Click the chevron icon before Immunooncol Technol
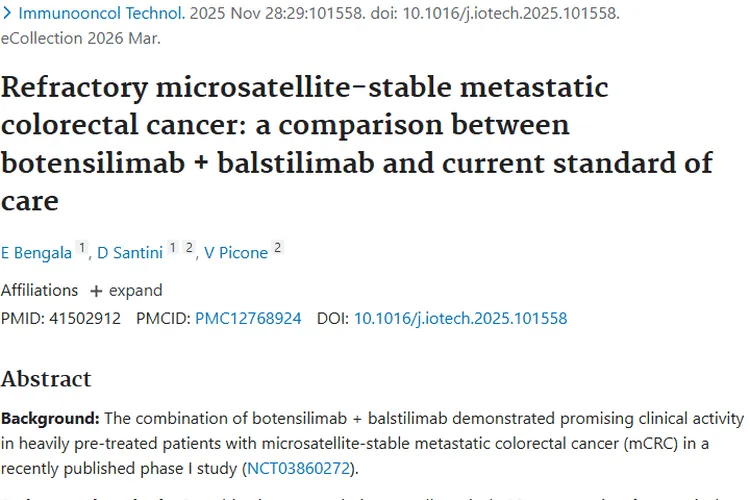750x500 pixels. coord(6,15)
